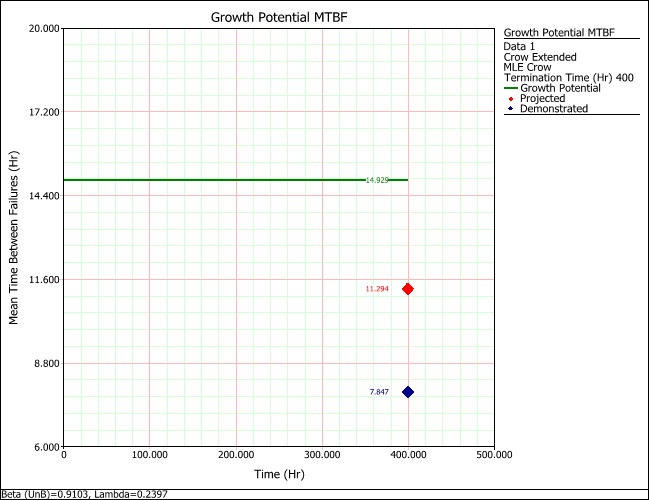Click the 20.000 y-axis tick label
Image resolution: width=649 pixels, height=500 pixels.
pyautogui.click(x=42, y=28)
